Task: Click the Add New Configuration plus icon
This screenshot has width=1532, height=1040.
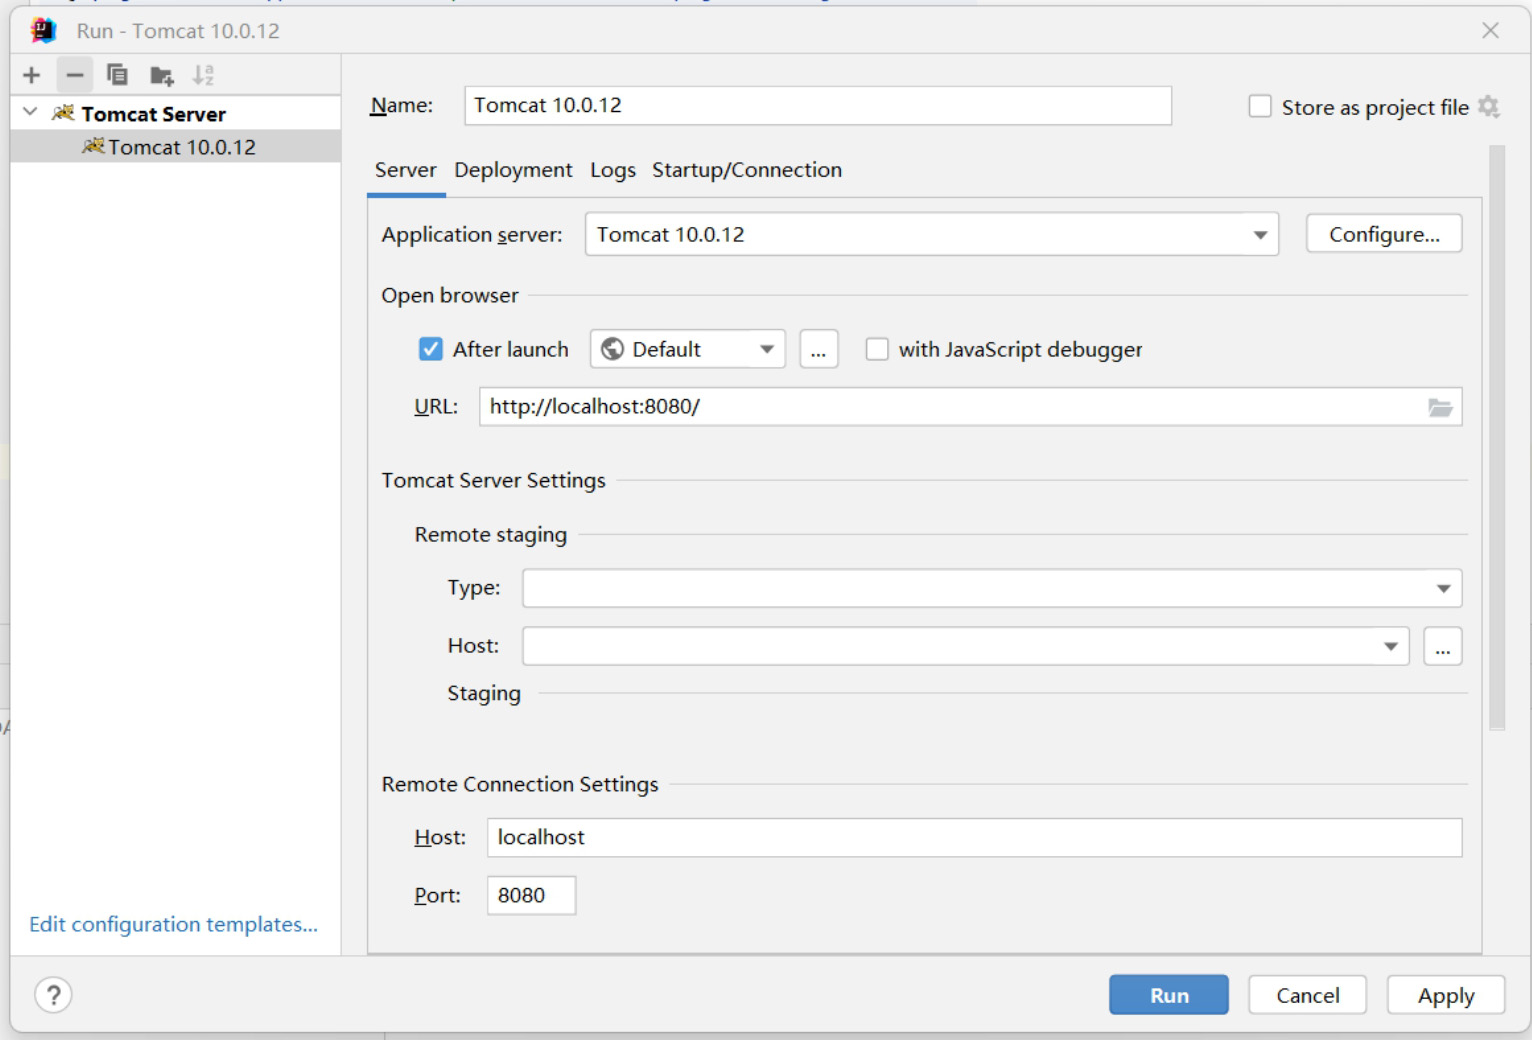Action: [x=32, y=75]
